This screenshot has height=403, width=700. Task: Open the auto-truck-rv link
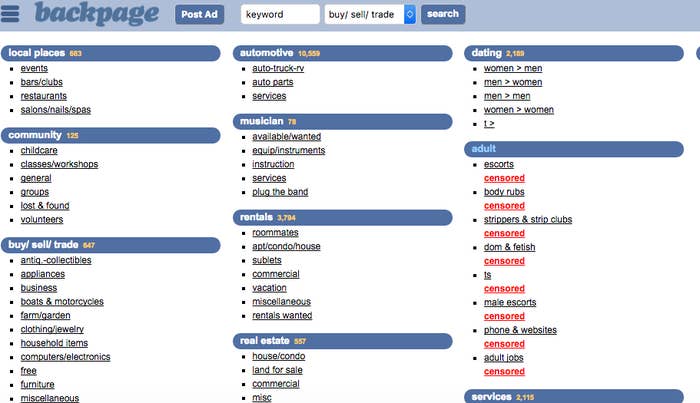coord(278,68)
